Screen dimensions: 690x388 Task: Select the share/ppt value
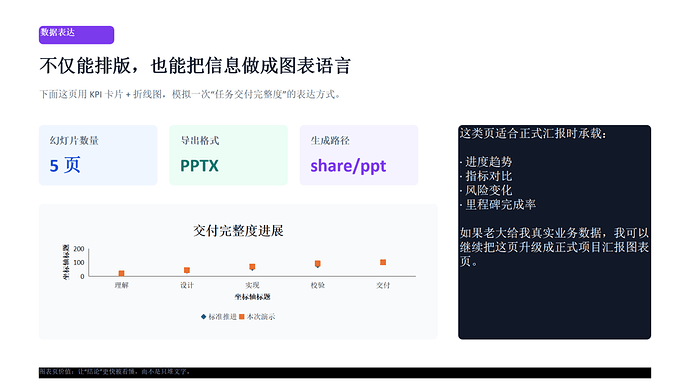(348, 166)
